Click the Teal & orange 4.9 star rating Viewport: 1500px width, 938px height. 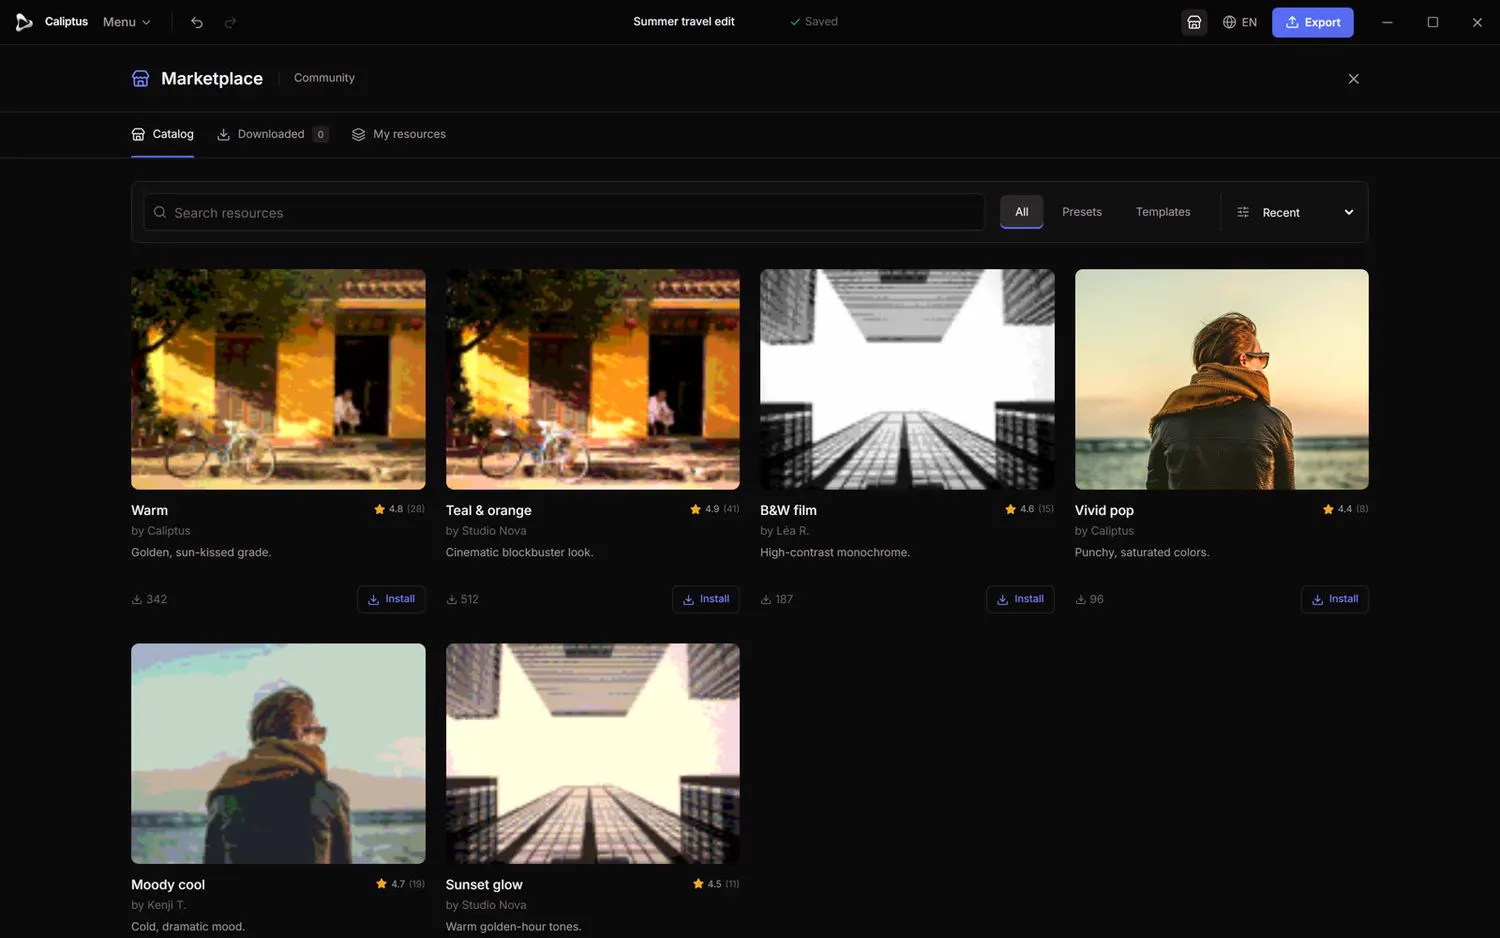[715, 509]
